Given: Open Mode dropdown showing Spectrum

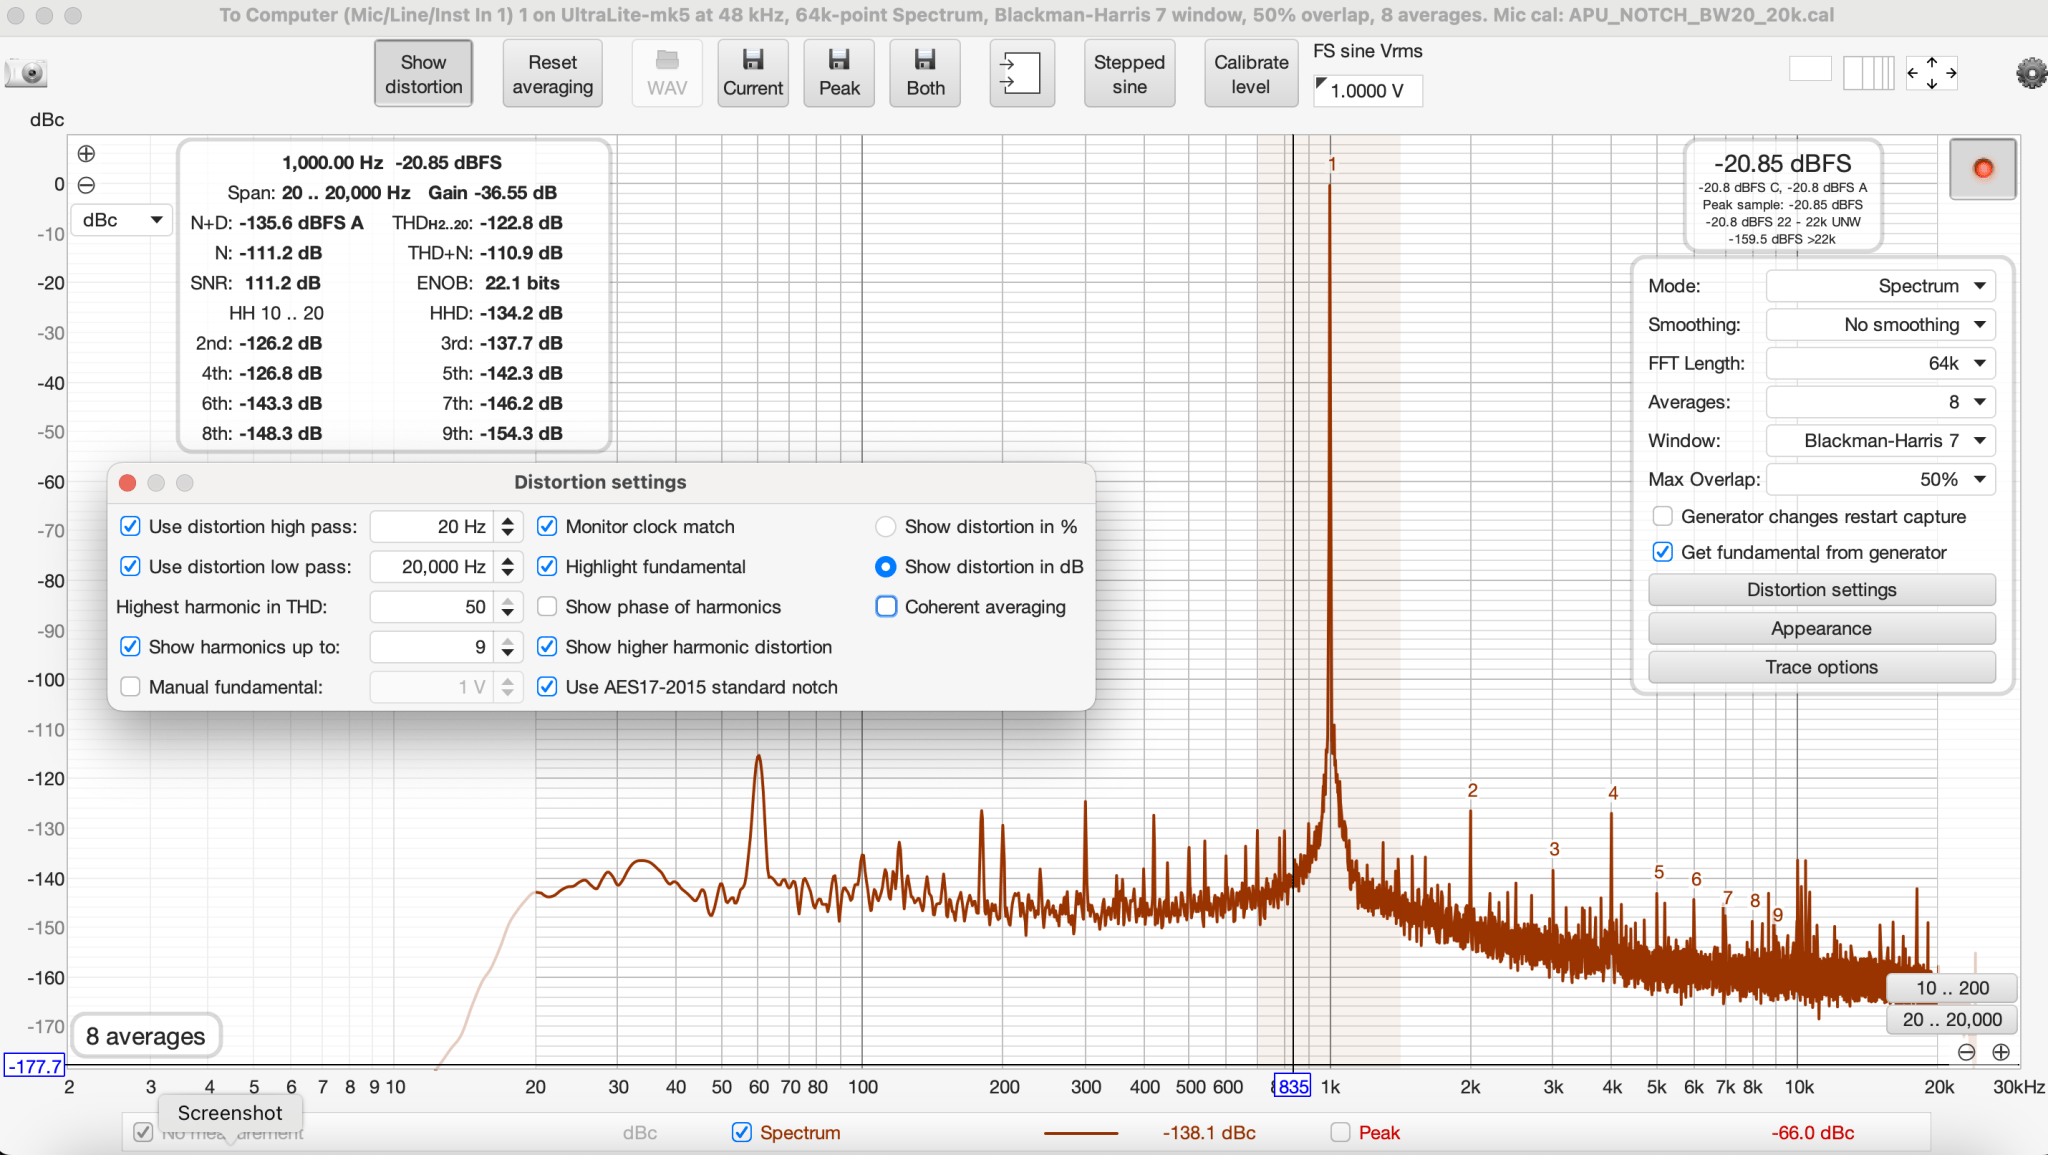Looking at the screenshot, I should point(1880,286).
